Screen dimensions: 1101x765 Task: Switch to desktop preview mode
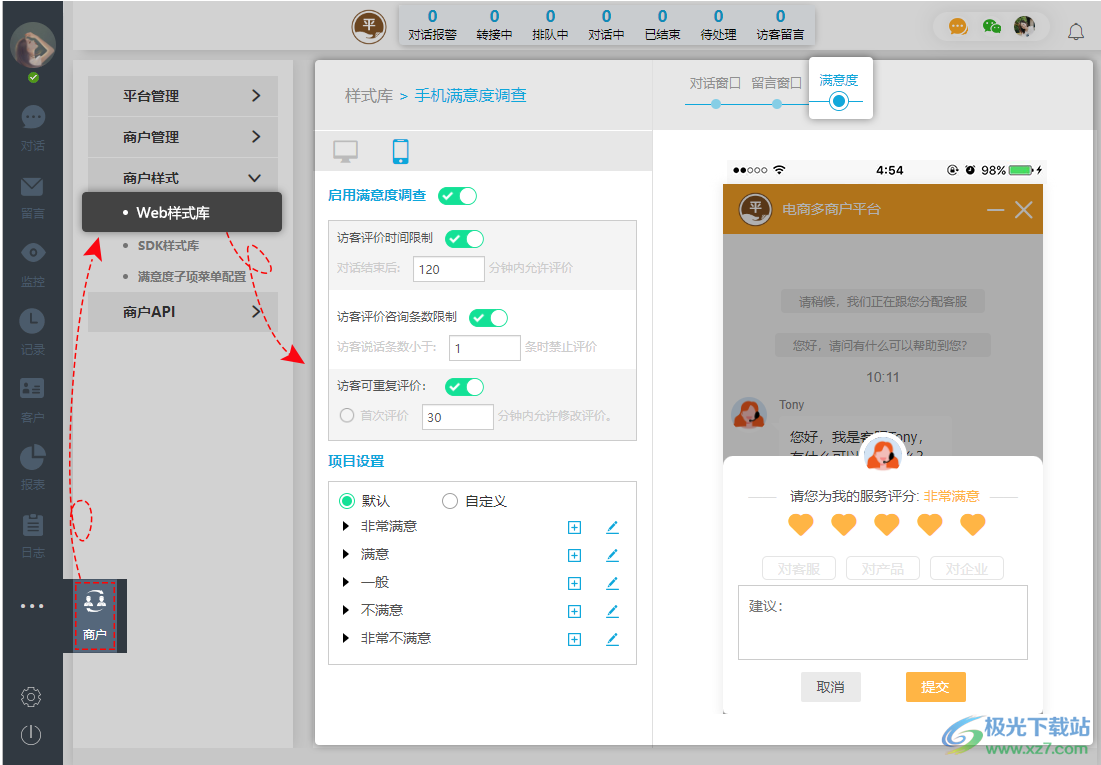pyautogui.click(x=345, y=151)
